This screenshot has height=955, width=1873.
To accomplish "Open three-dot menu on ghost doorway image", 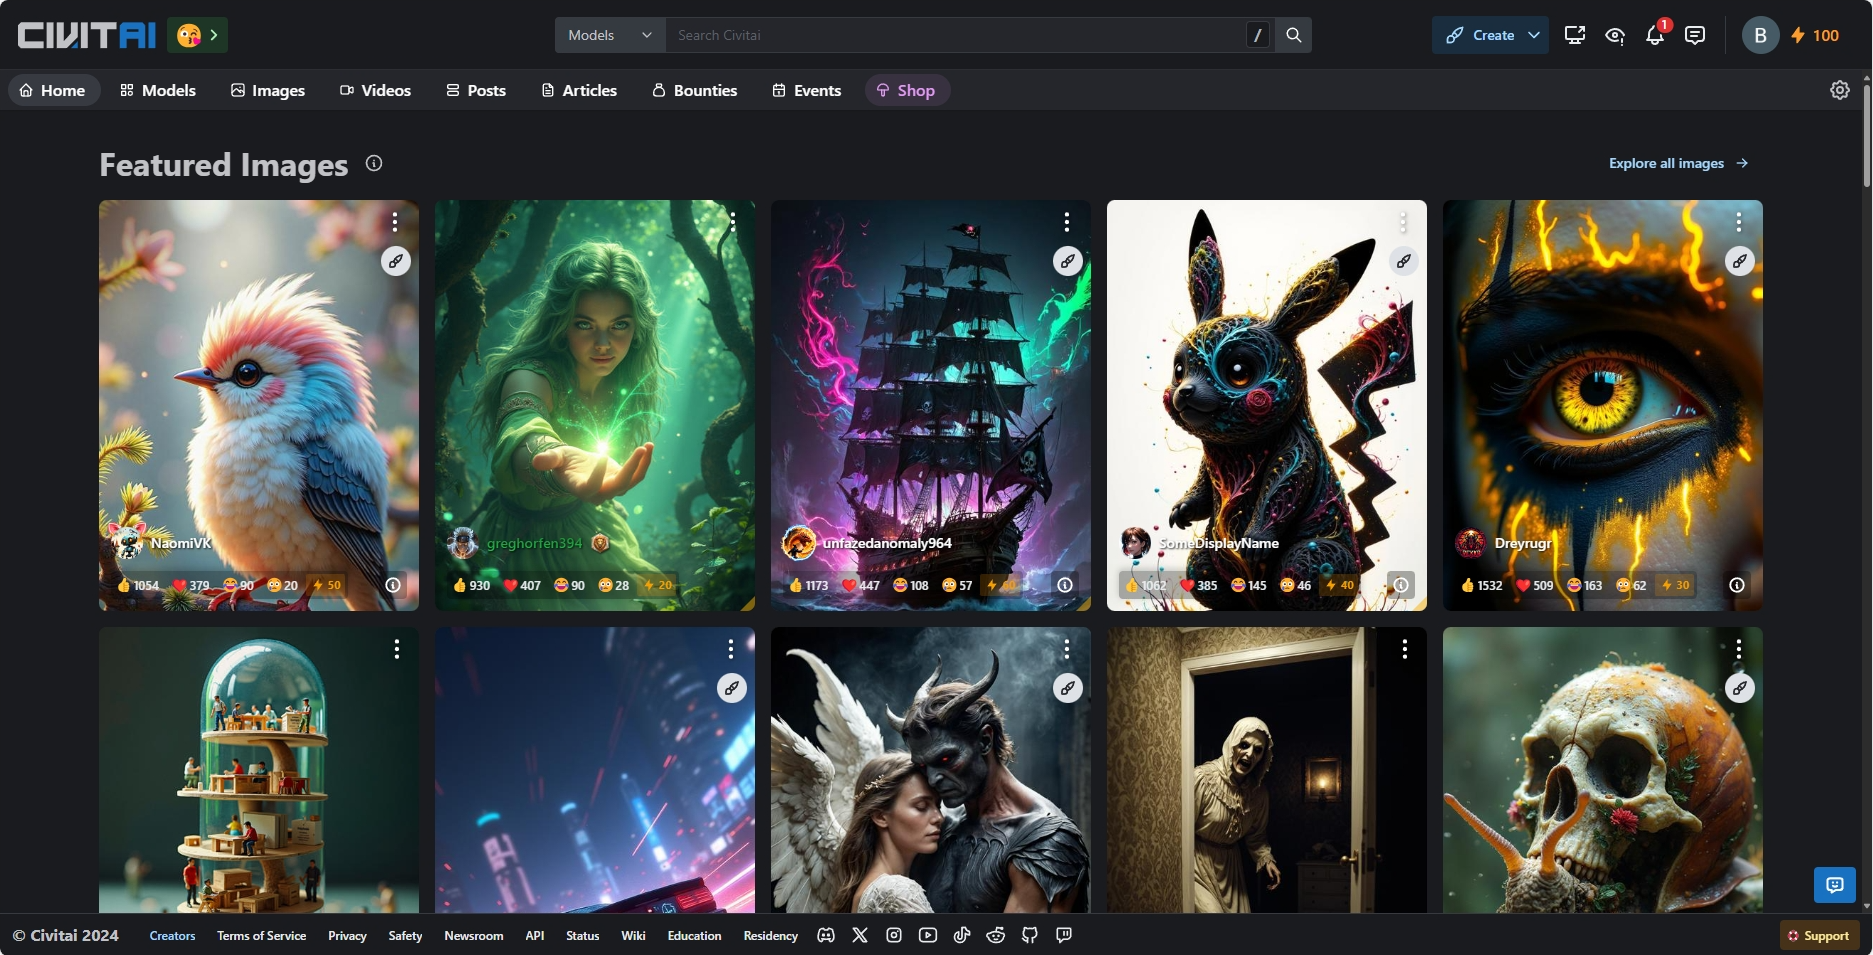I will (x=1405, y=649).
